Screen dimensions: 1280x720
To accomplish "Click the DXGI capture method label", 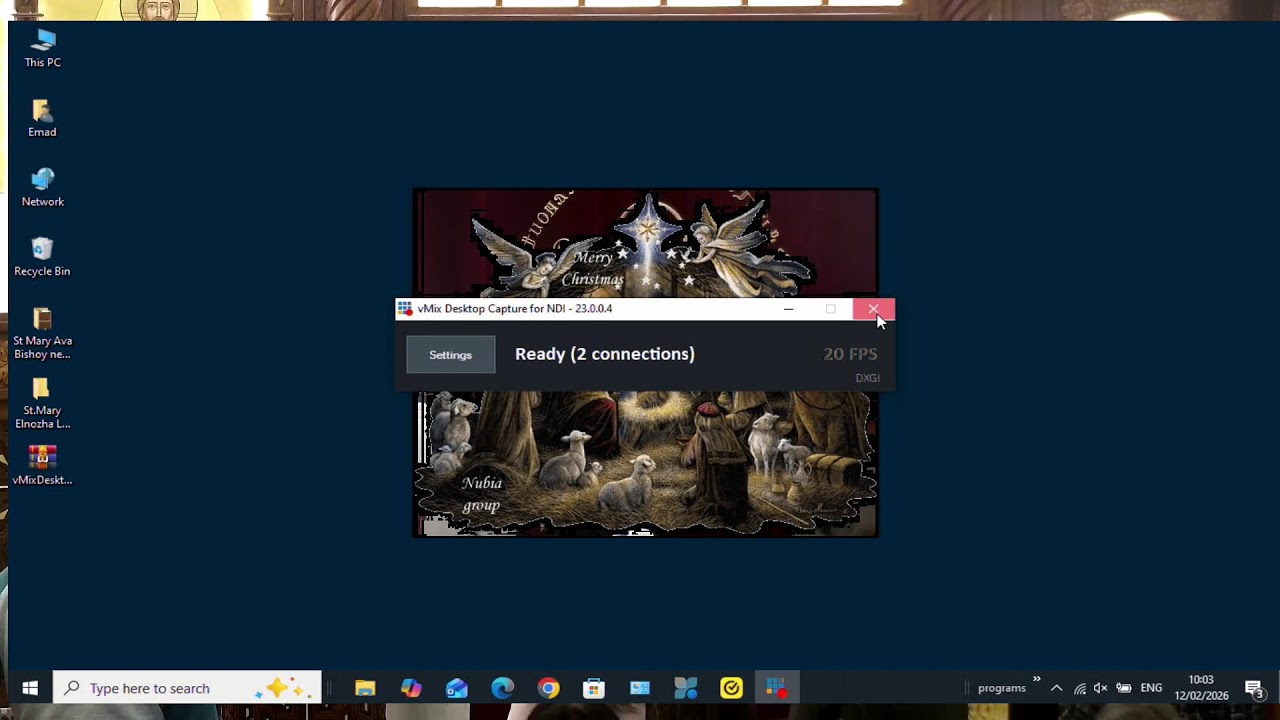I will point(867,378).
